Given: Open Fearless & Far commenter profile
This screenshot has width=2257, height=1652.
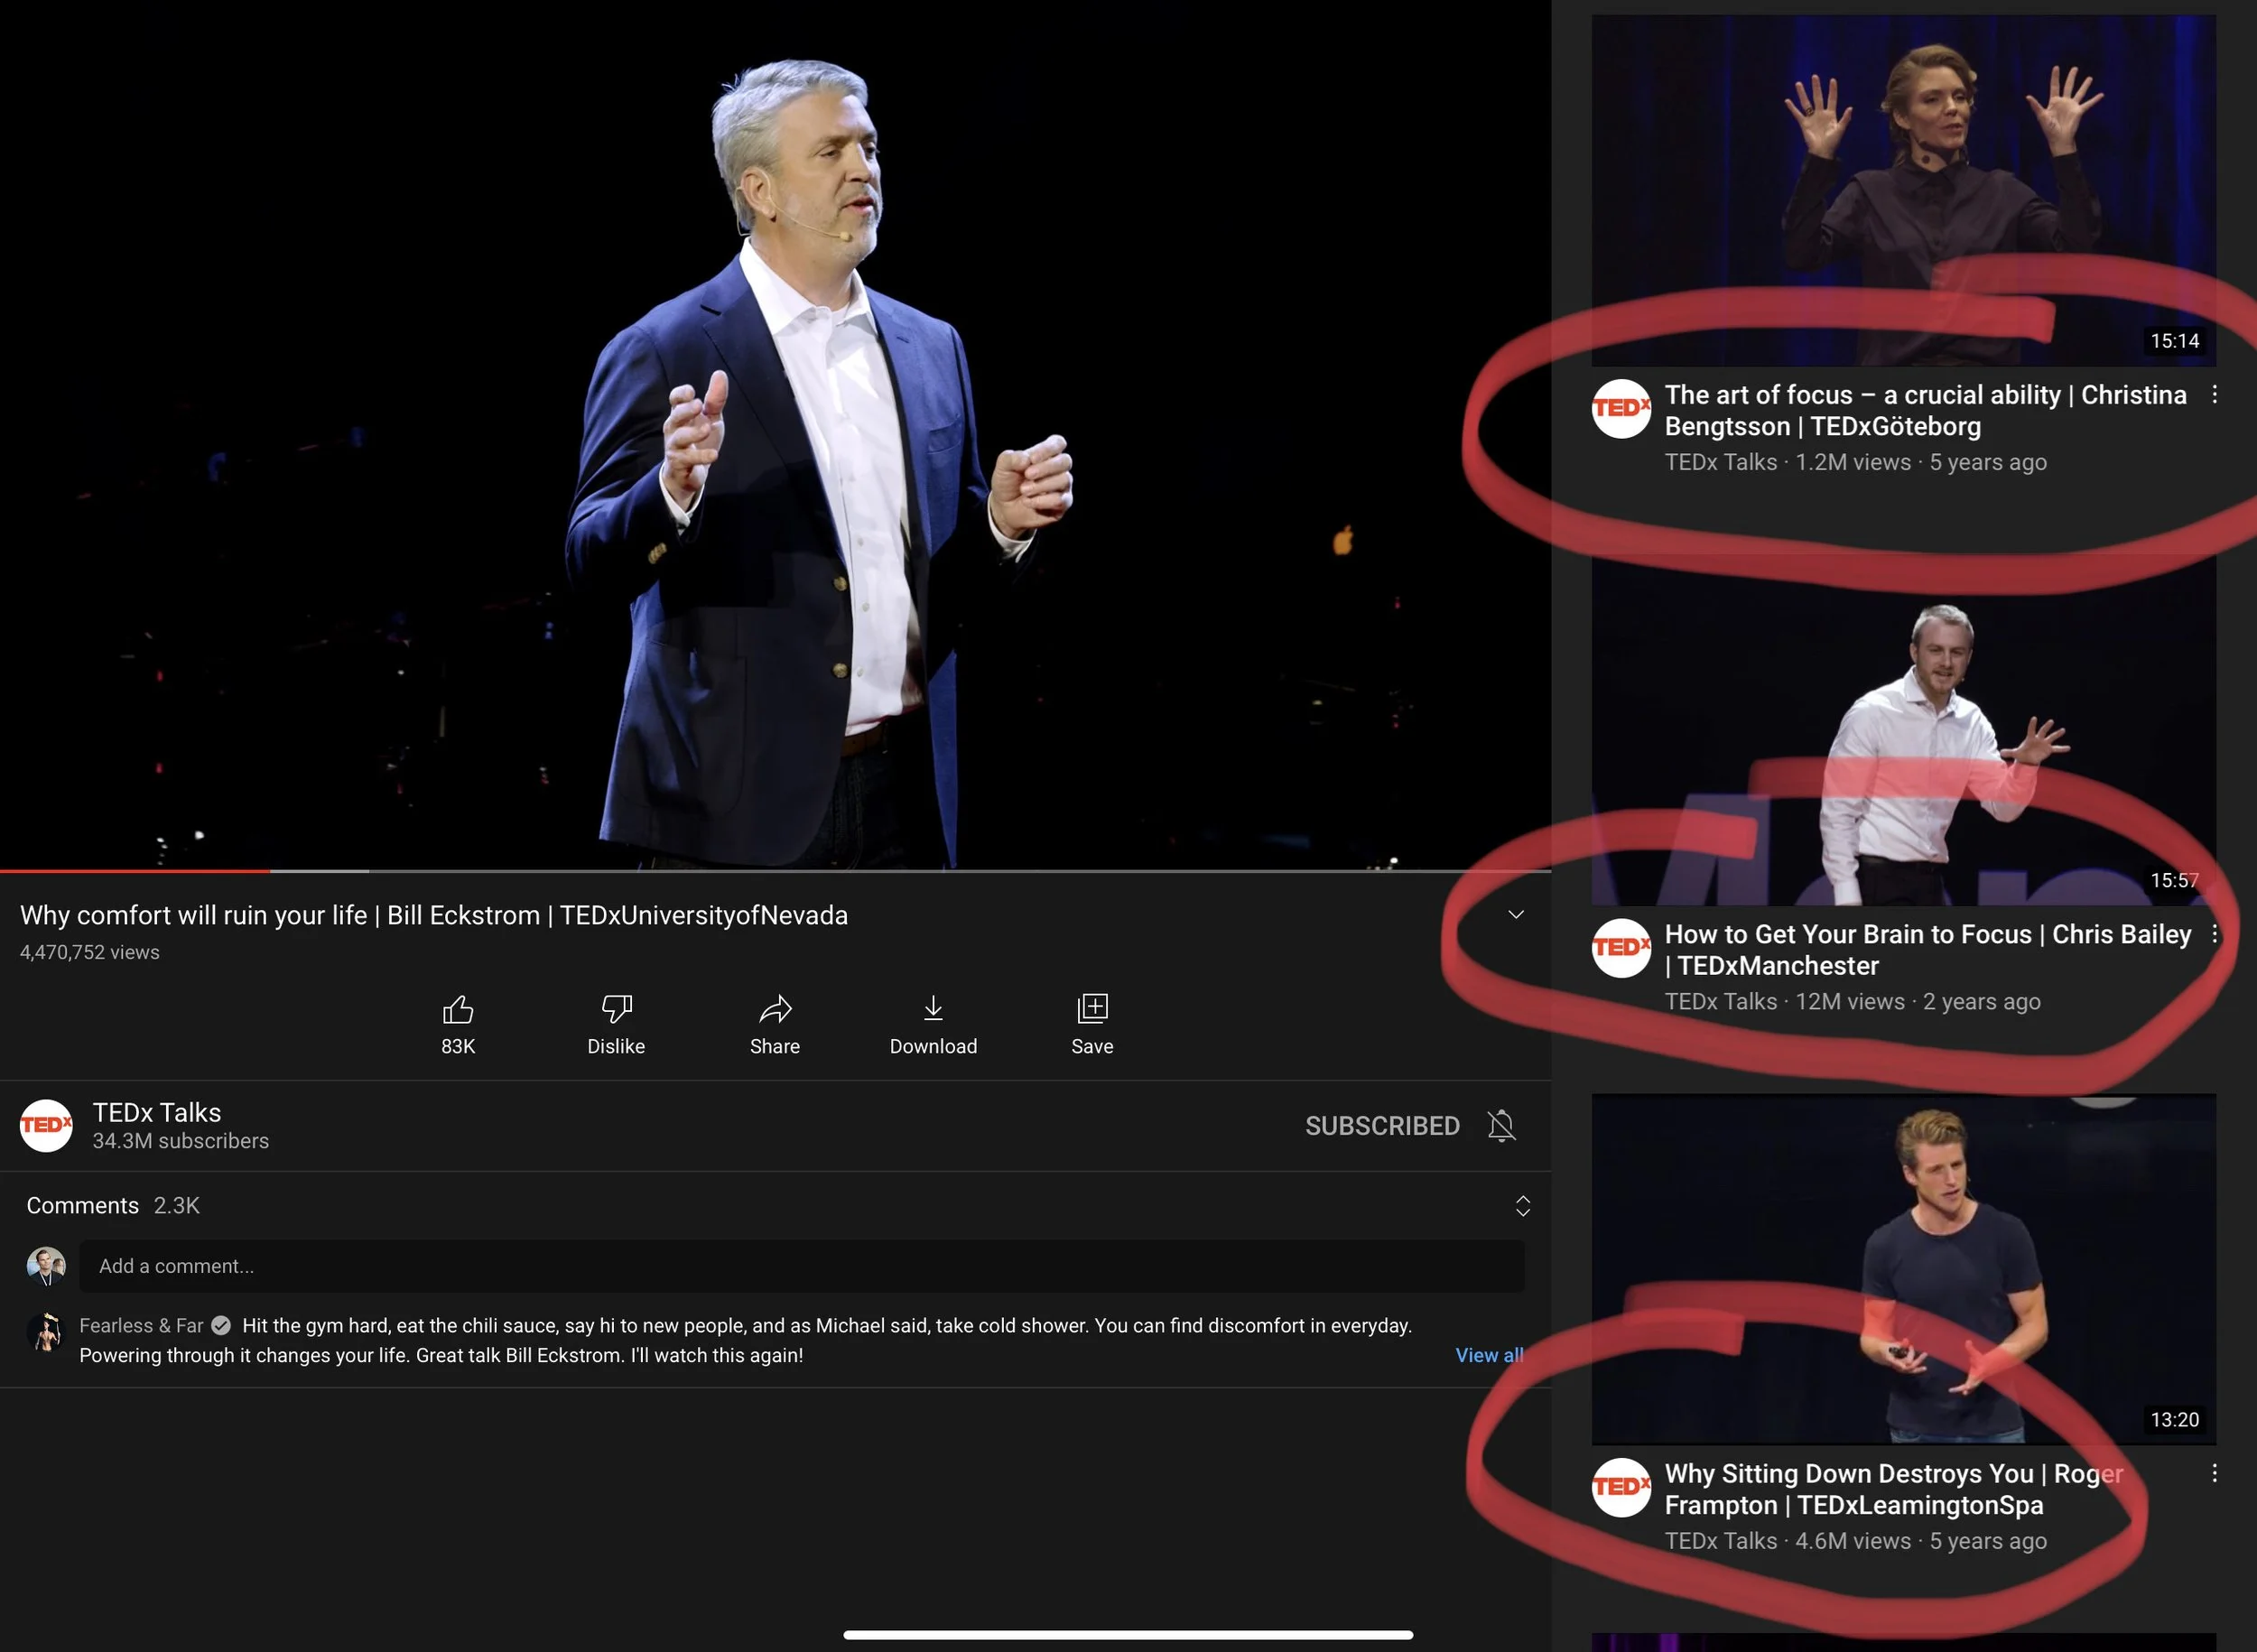Looking at the screenshot, I should point(45,1333).
